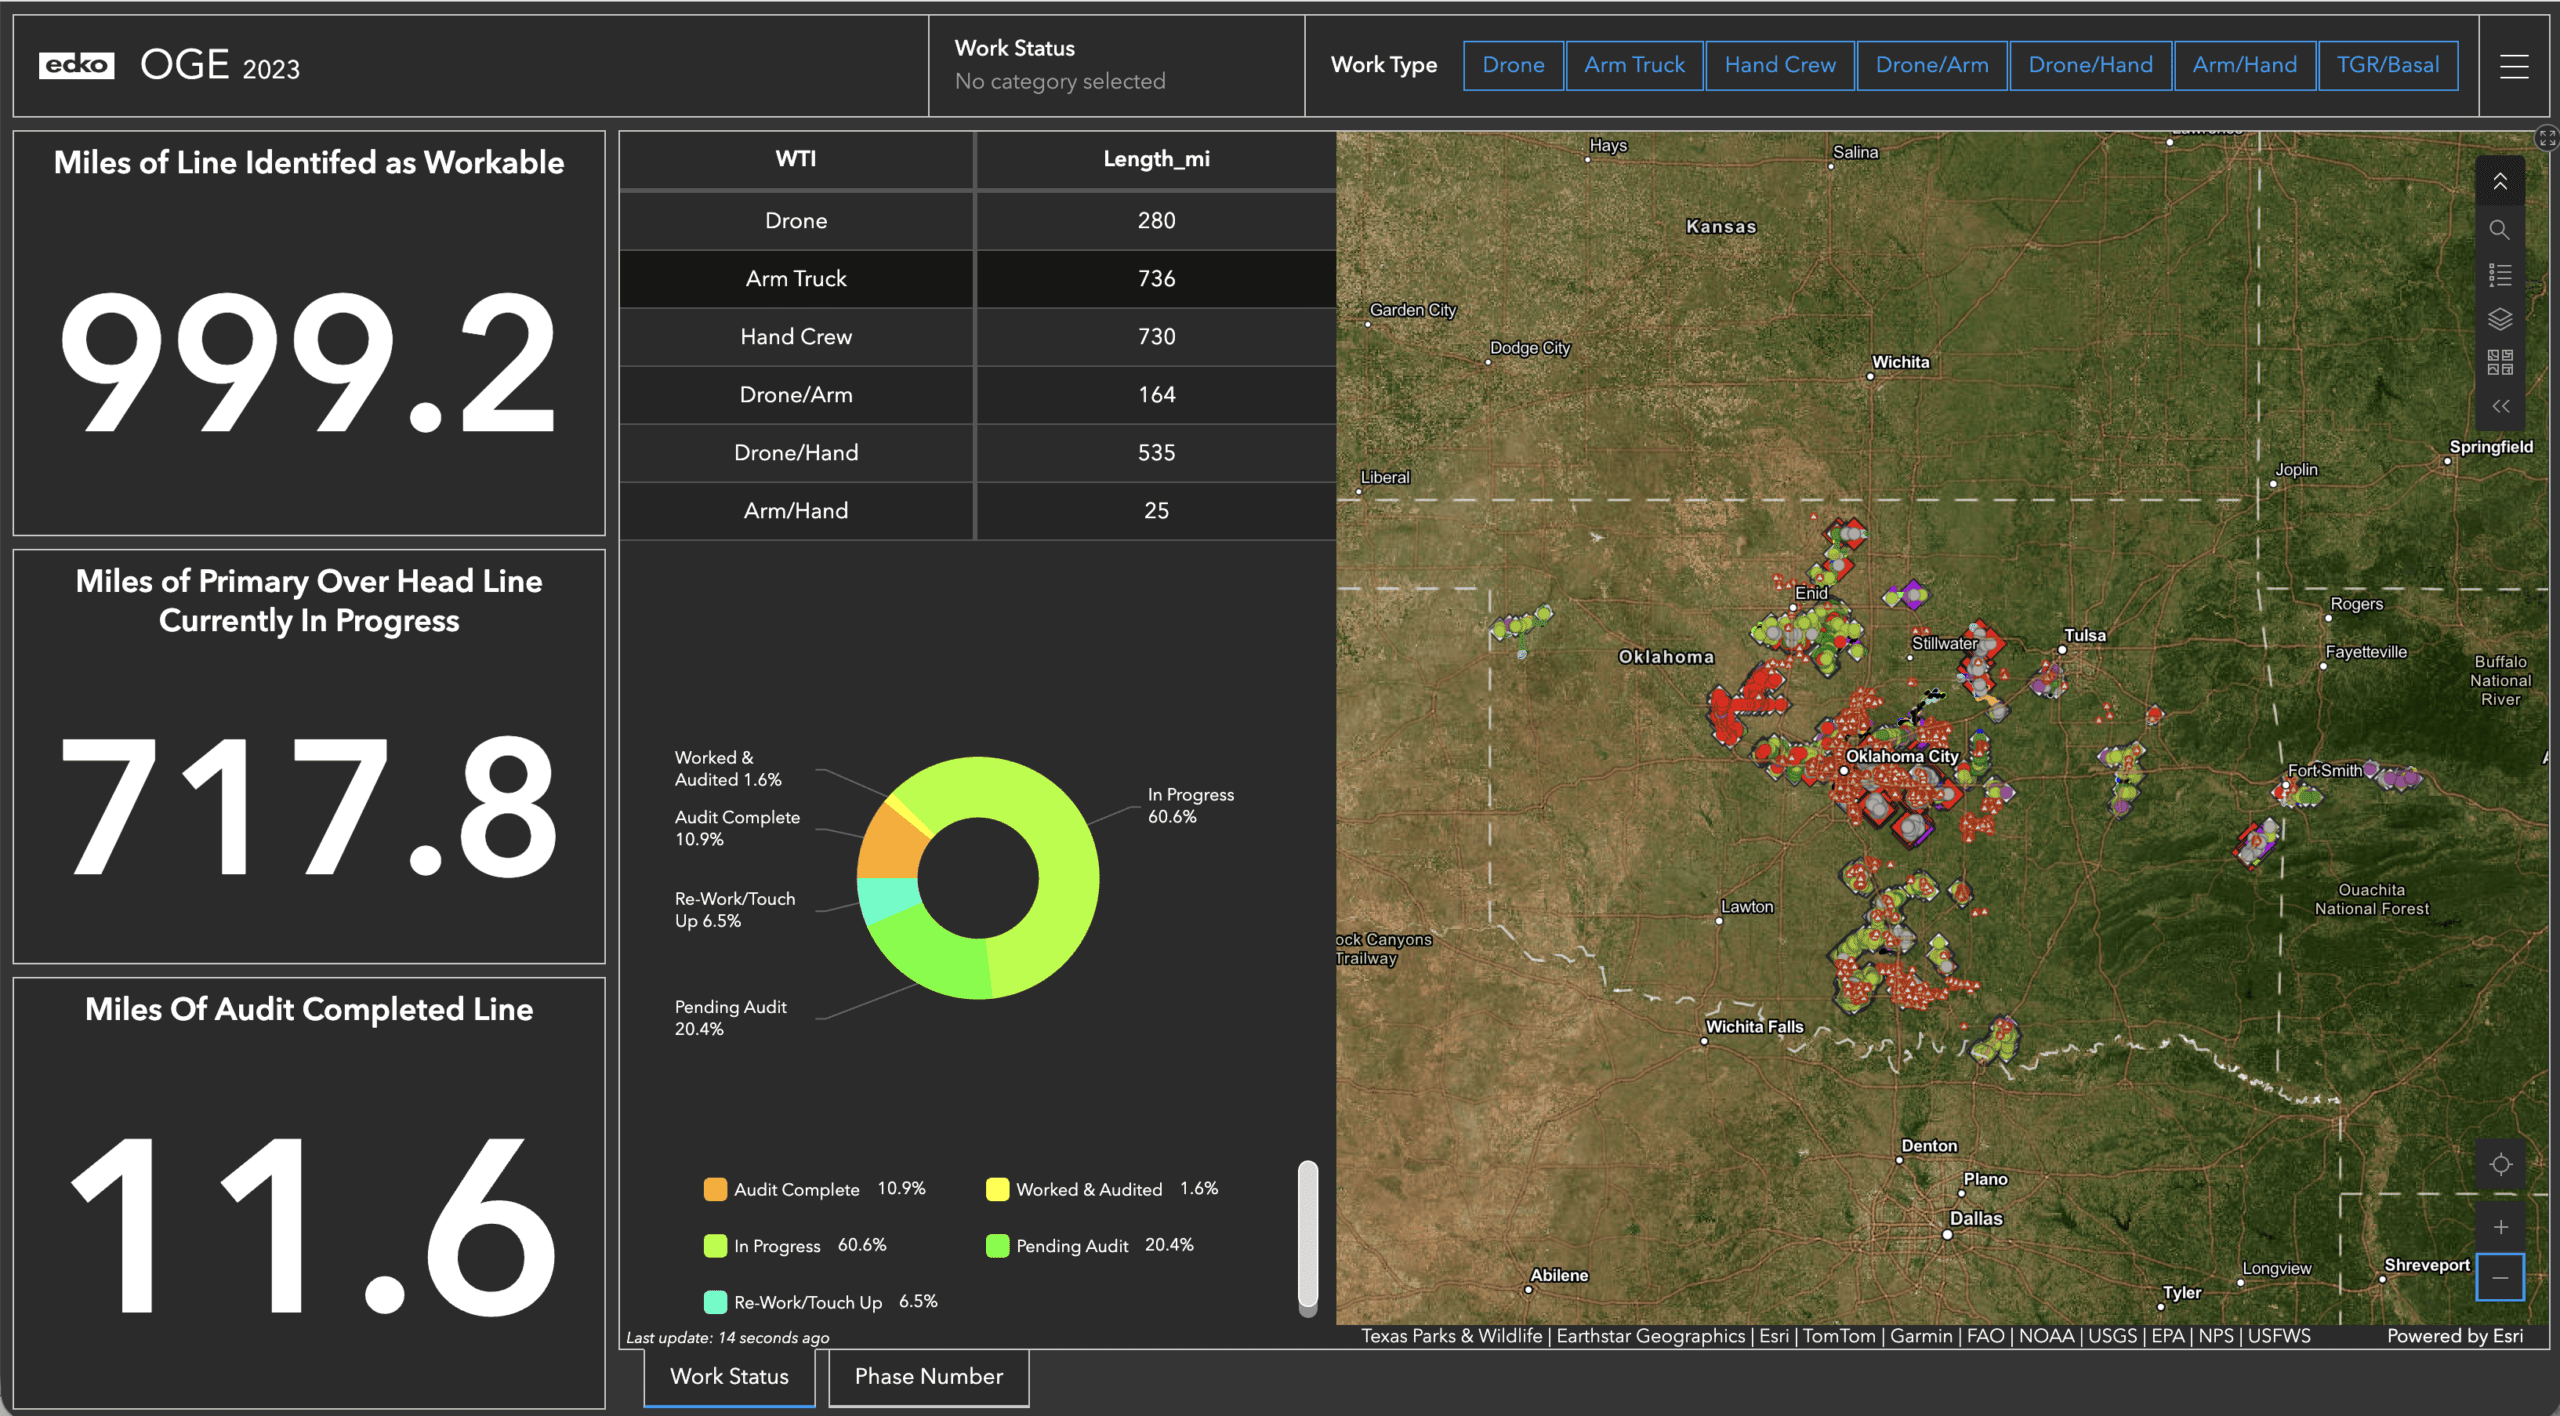Open the map search tool
Image resolution: width=2560 pixels, height=1416 pixels.
pos(2499,229)
